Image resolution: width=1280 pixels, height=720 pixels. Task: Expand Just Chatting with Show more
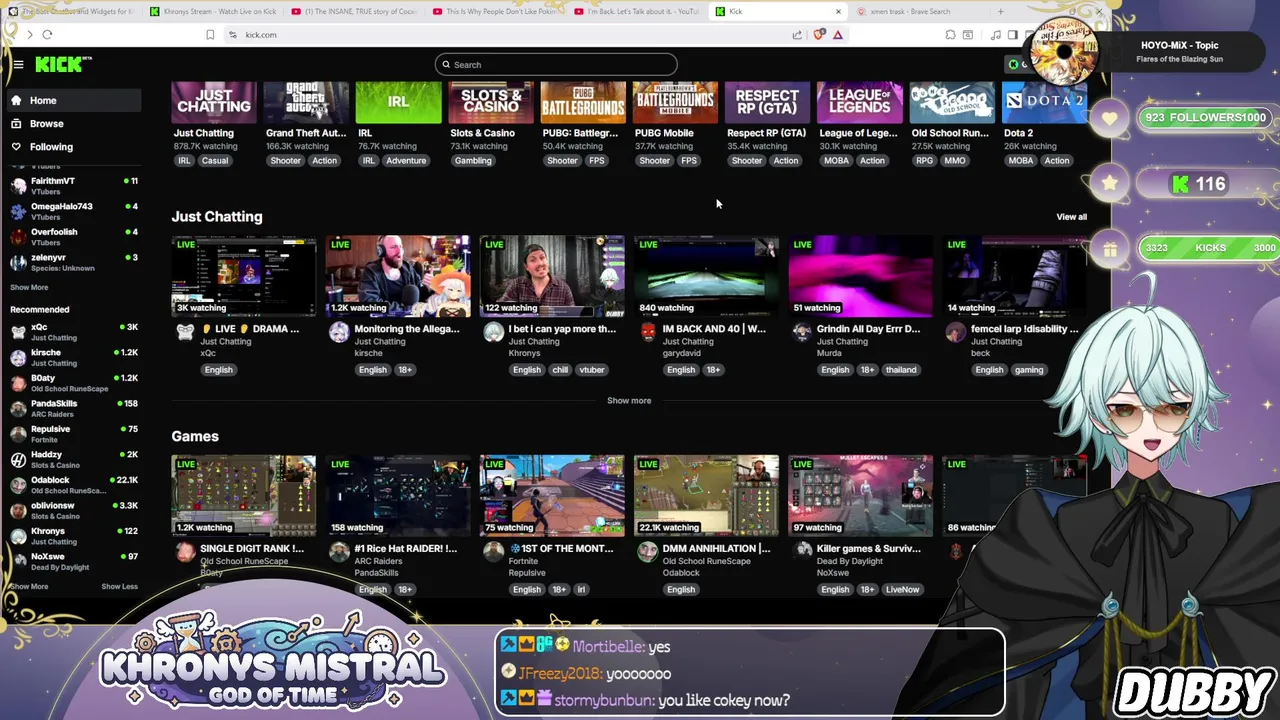coord(629,401)
